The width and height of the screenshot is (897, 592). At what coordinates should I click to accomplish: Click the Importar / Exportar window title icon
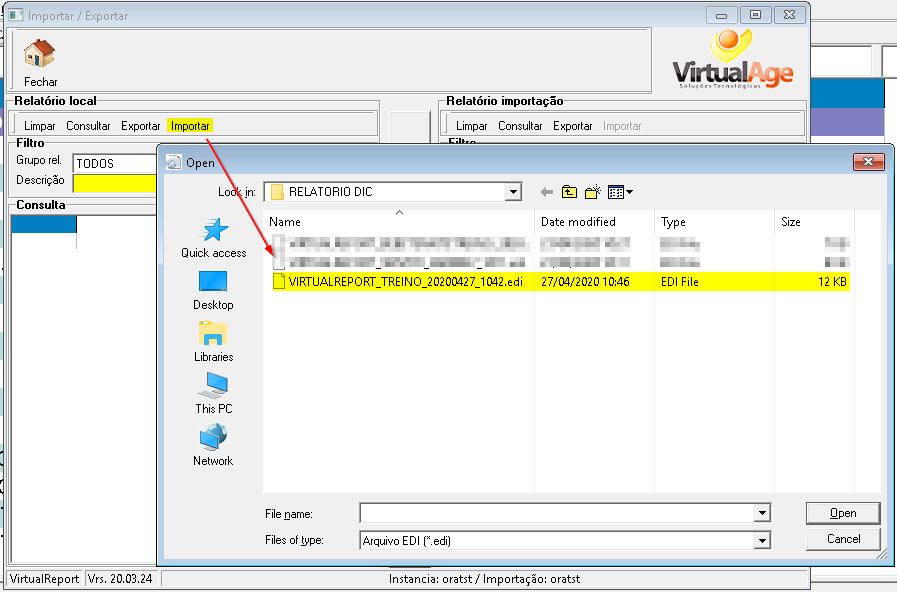coord(16,15)
